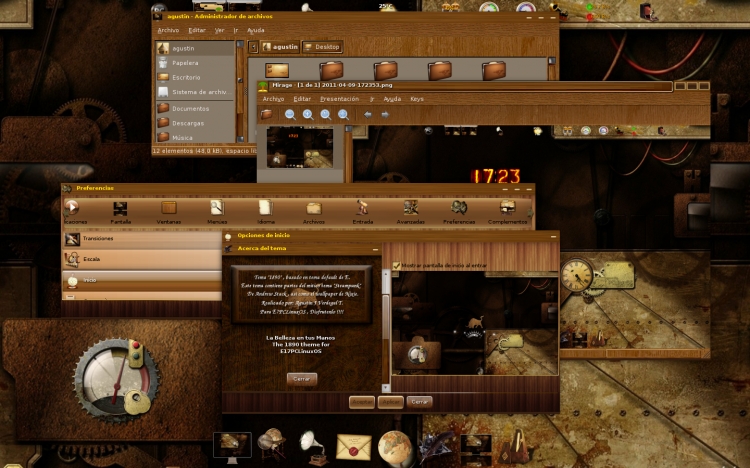Viewport: 750px width, 468px height.
Task: Select Inicio in Preferencias list
Action: coord(142,280)
